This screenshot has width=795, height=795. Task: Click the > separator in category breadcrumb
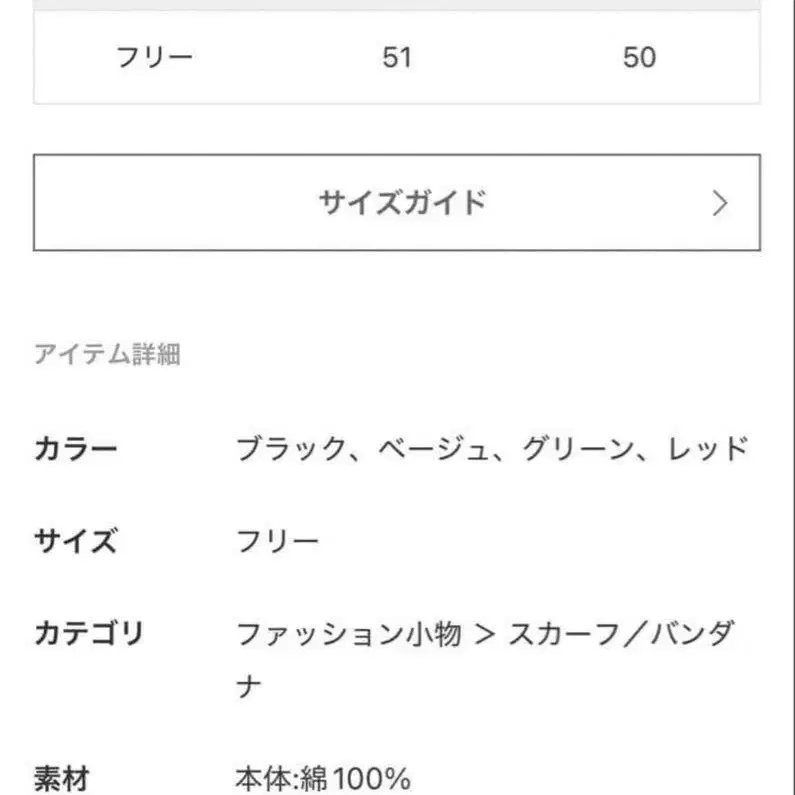click(485, 634)
